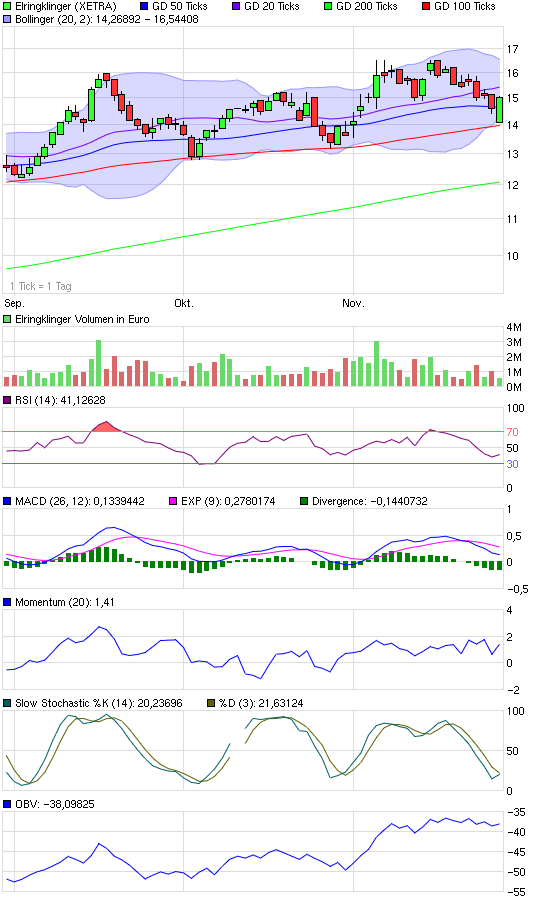Click the purple GD 20 Ticks legend swatch
Screen dimensions: 545x913
click(x=236, y=6)
